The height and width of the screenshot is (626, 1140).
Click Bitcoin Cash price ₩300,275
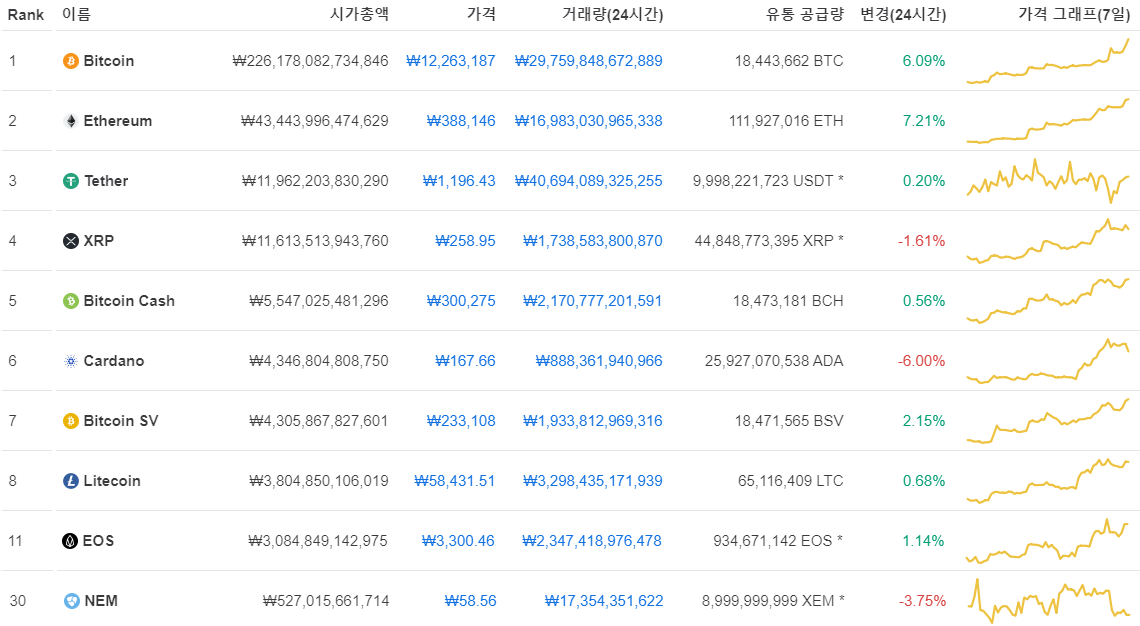461,301
